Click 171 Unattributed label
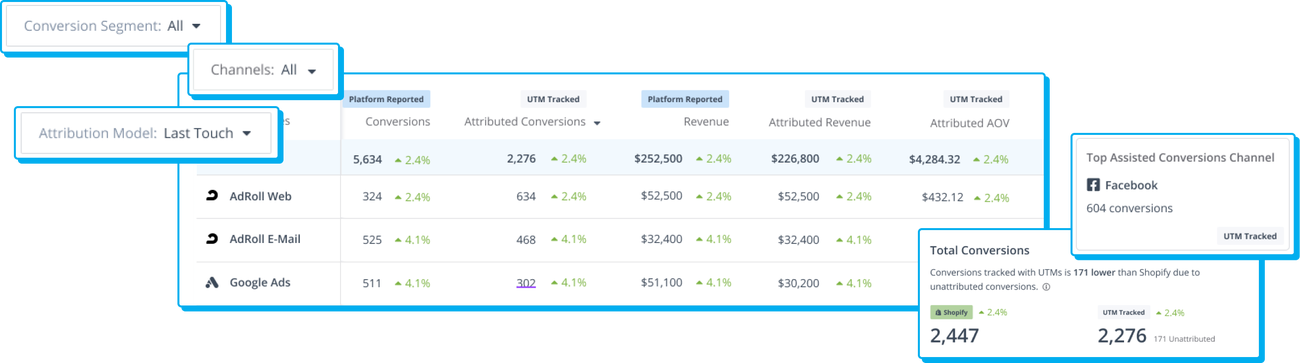 tap(1184, 339)
